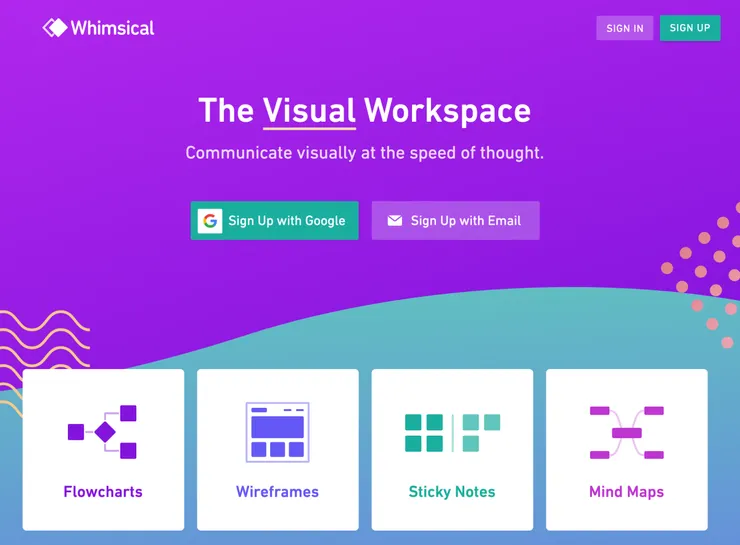Open the Whimsical wordmark text
Viewport: 740px width, 545px height.
click(112, 28)
